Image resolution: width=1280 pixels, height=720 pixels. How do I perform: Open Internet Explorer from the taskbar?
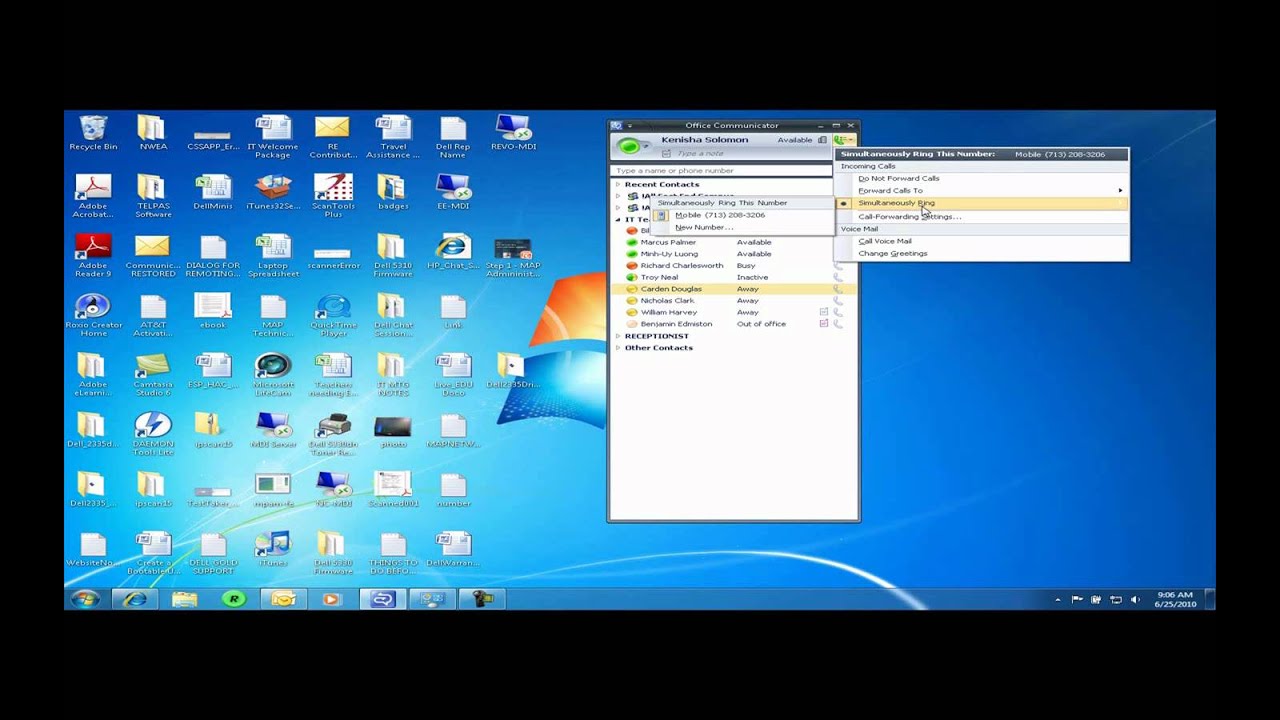[134, 599]
